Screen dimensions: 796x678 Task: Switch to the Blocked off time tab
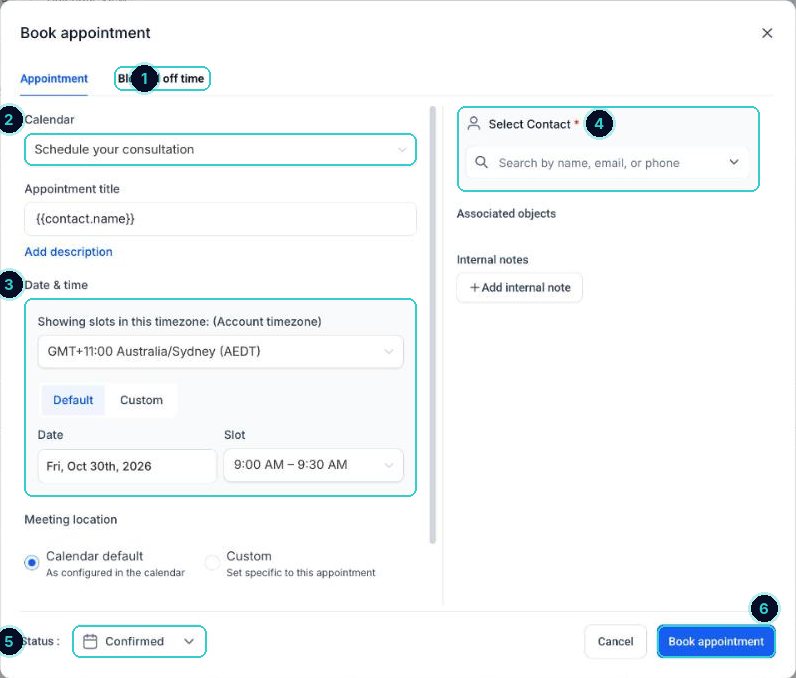tap(161, 79)
